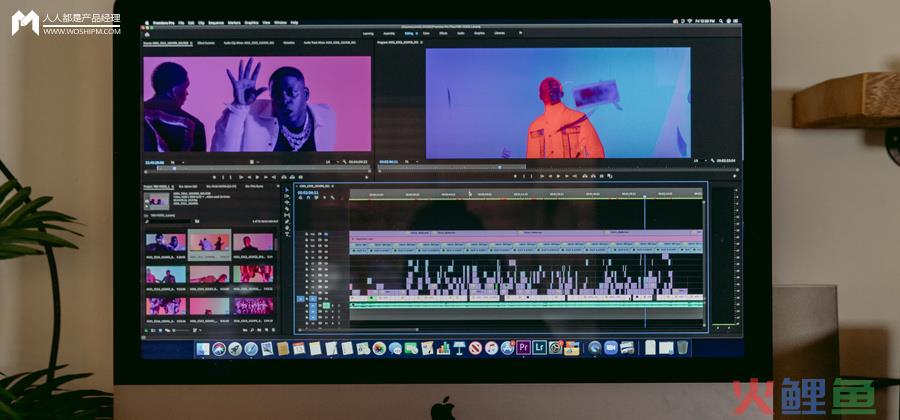This screenshot has height=420, width=900.
Task: Select the Razor tool
Action: coord(287,209)
